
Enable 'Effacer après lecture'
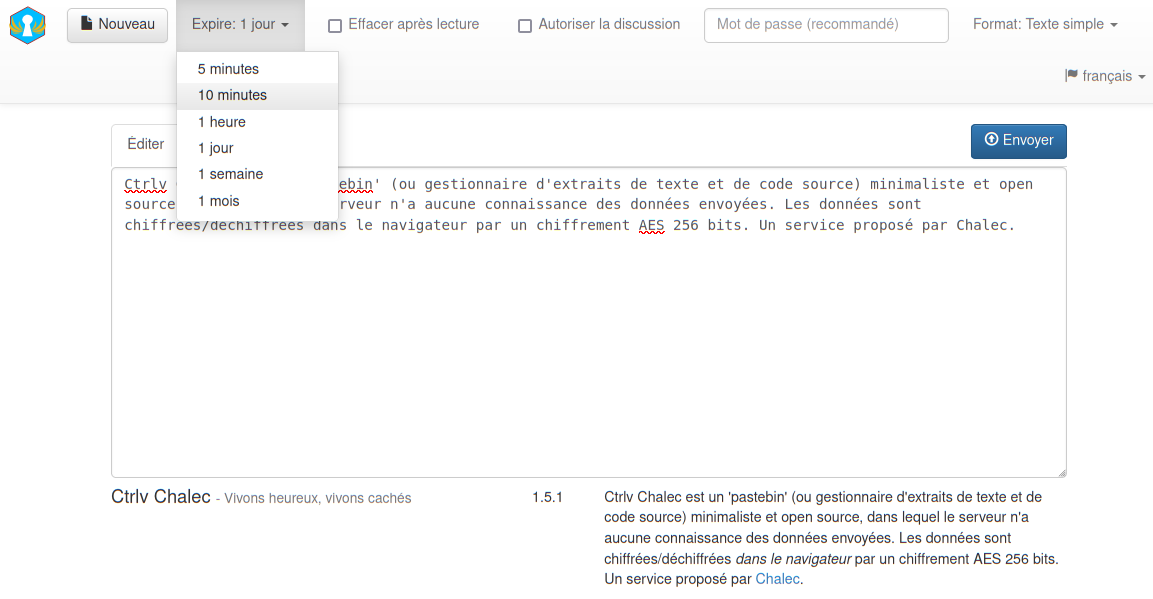tap(334, 25)
